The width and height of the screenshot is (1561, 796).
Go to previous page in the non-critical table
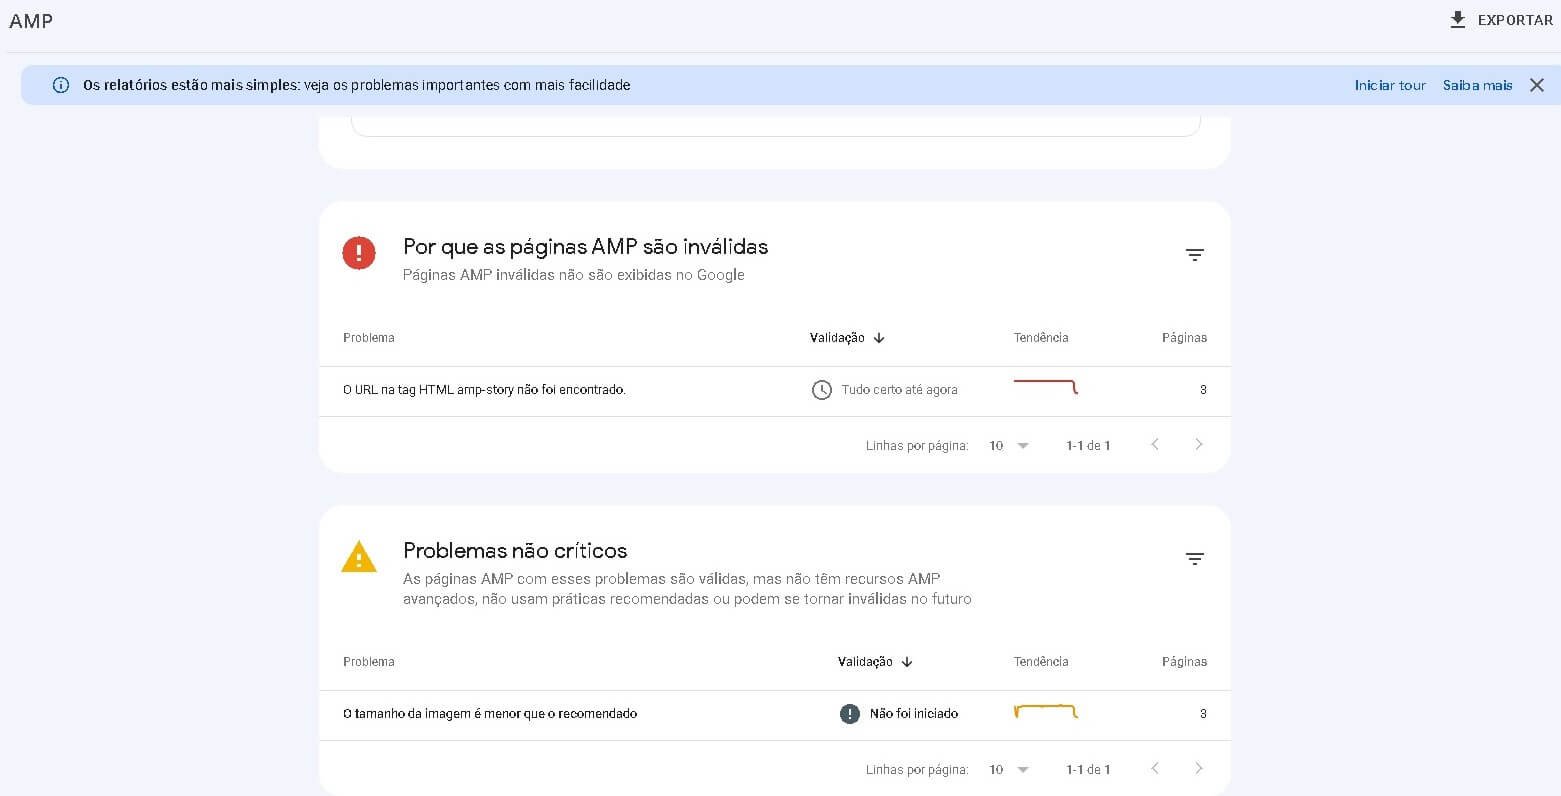(1155, 769)
